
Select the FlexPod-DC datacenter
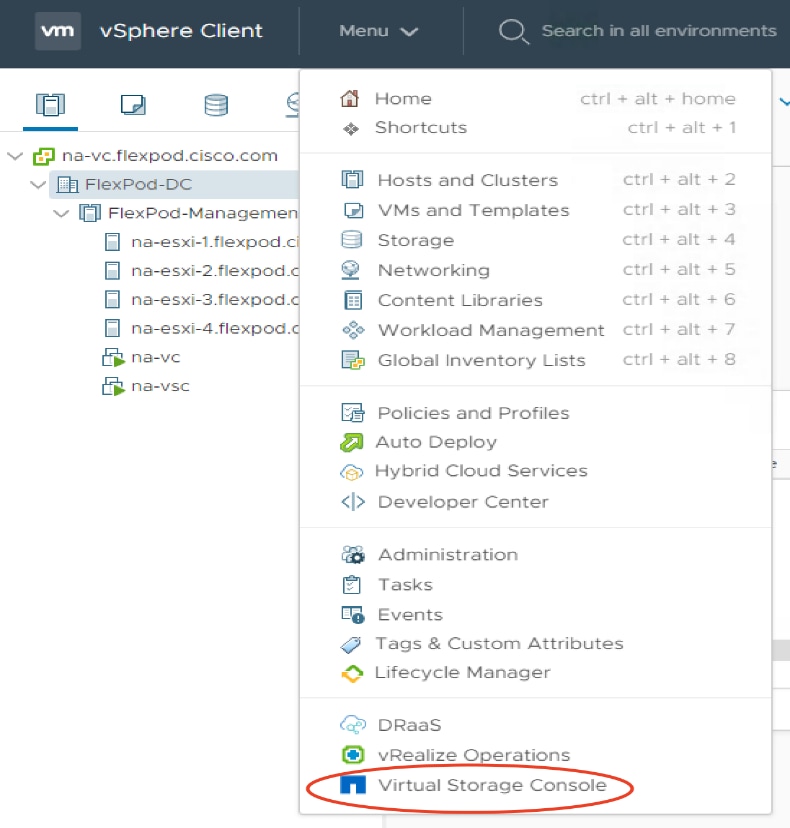pos(138,184)
